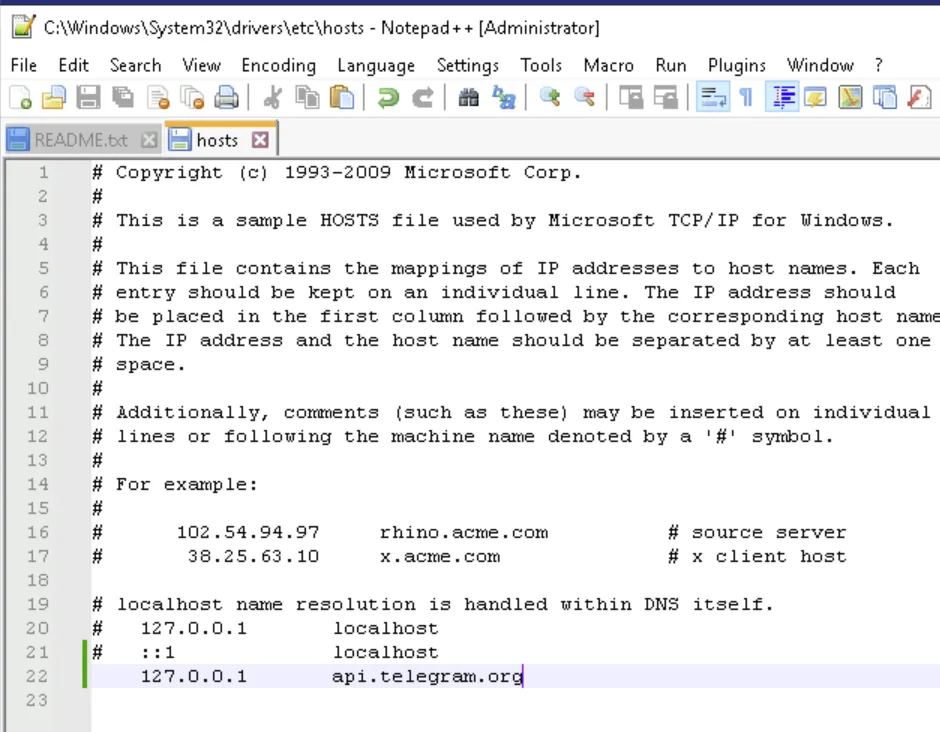Screen dimensions: 940x732
Task: Click the text 'api.telegram.org' on line 22
Action: 427,676
